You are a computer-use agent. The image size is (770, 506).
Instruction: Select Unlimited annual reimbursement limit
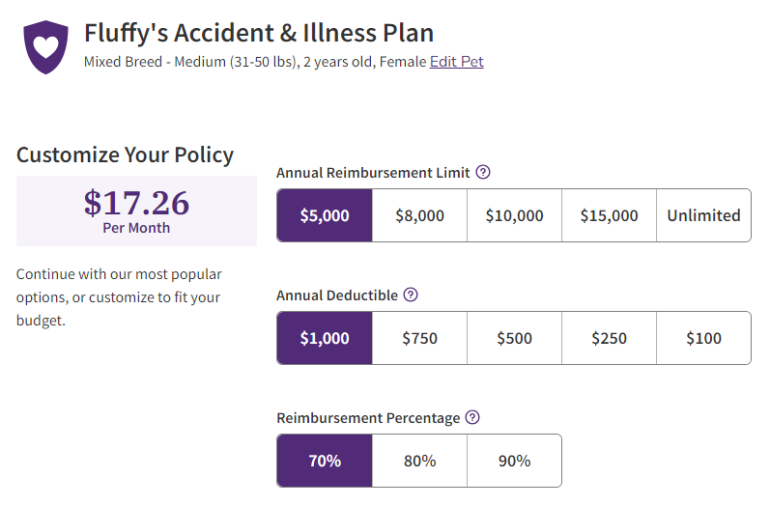click(703, 215)
